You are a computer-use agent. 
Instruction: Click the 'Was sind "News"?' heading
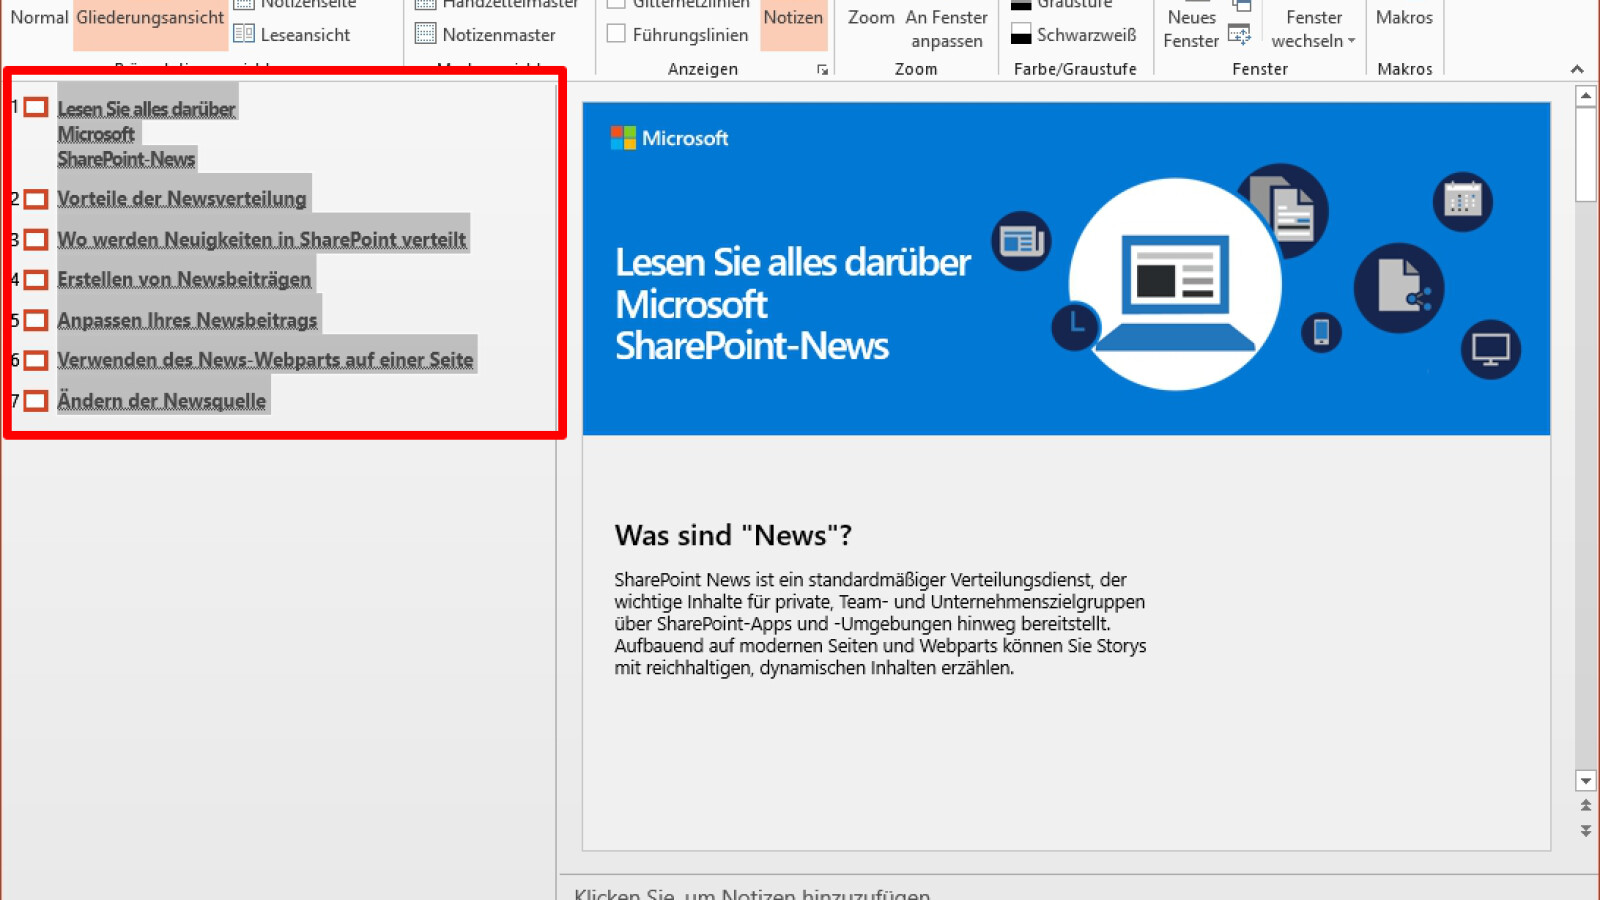tap(733, 536)
